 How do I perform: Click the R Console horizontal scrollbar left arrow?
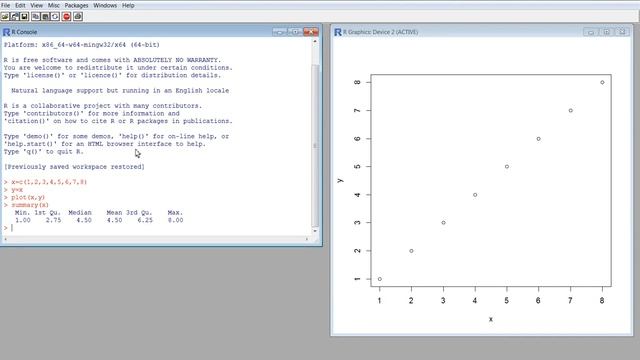point(5,239)
